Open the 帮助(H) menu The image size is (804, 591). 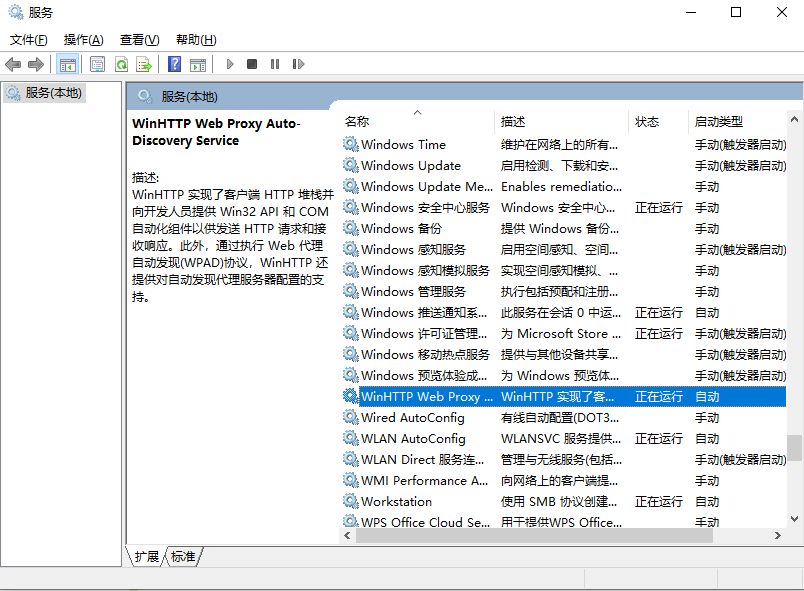196,40
